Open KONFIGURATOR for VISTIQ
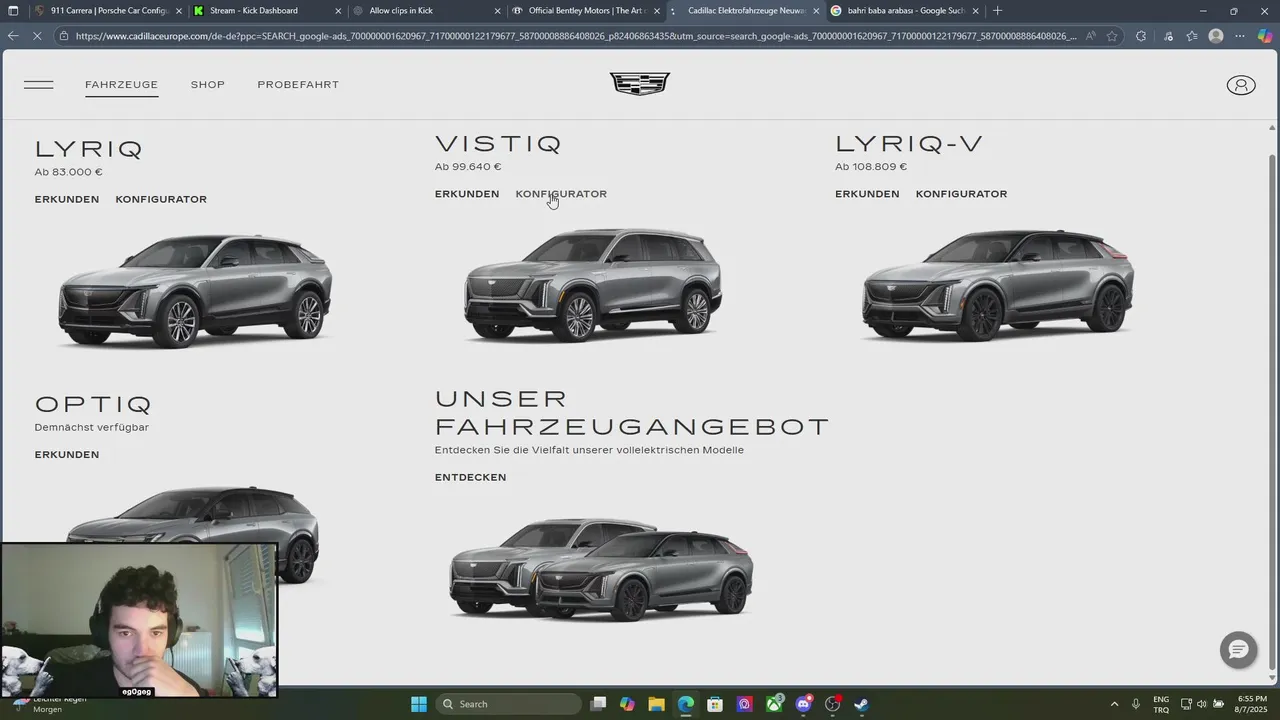Viewport: 1280px width, 720px height. (561, 194)
